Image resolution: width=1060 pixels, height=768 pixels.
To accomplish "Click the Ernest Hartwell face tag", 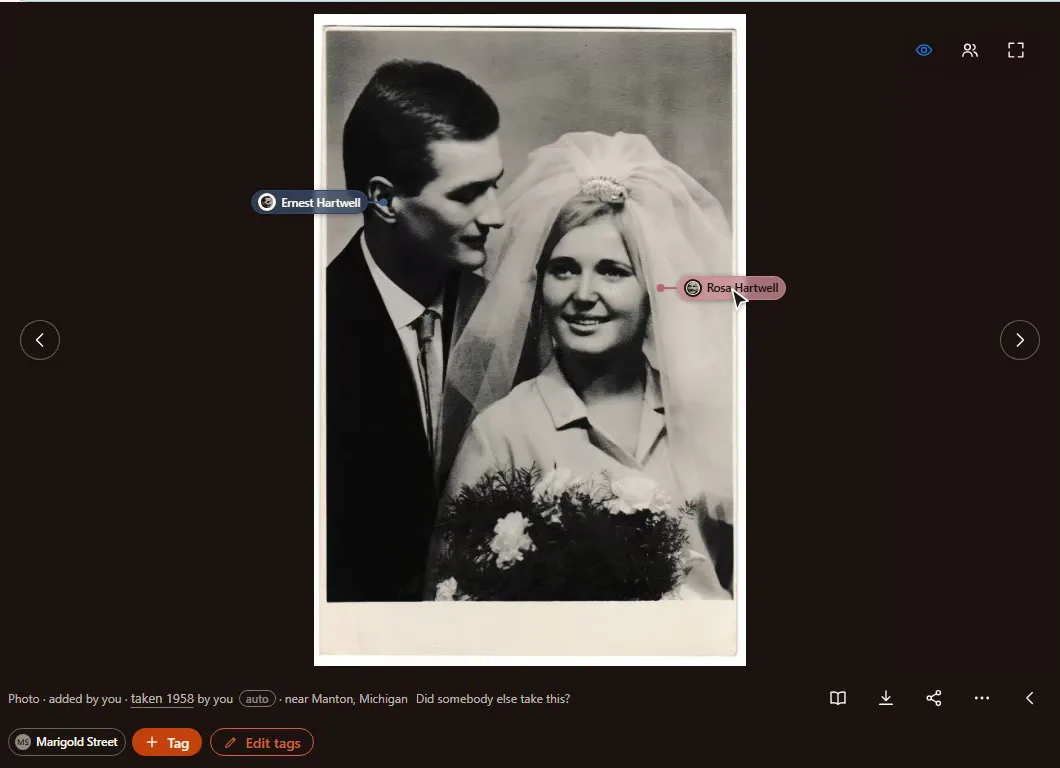I will pos(310,202).
